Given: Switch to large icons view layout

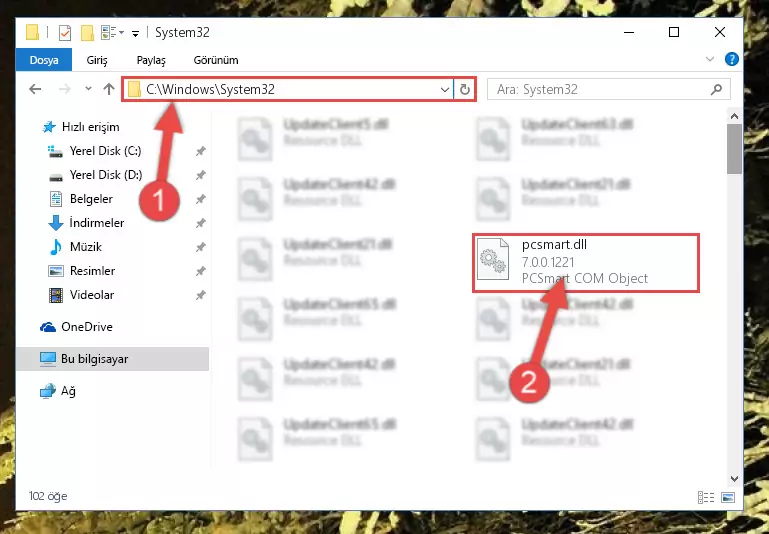Looking at the screenshot, I should click(728, 497).
